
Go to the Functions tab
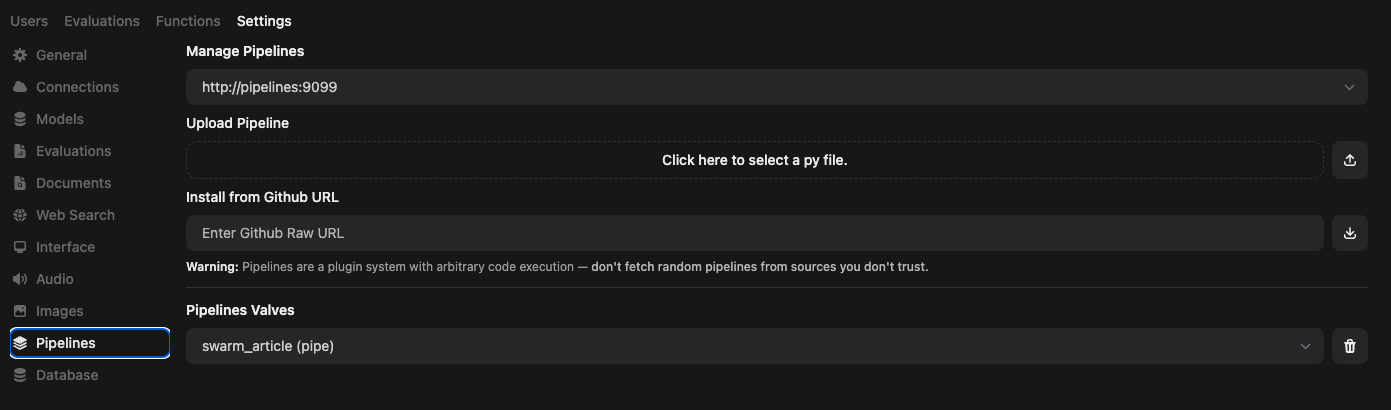pos(188,21)
